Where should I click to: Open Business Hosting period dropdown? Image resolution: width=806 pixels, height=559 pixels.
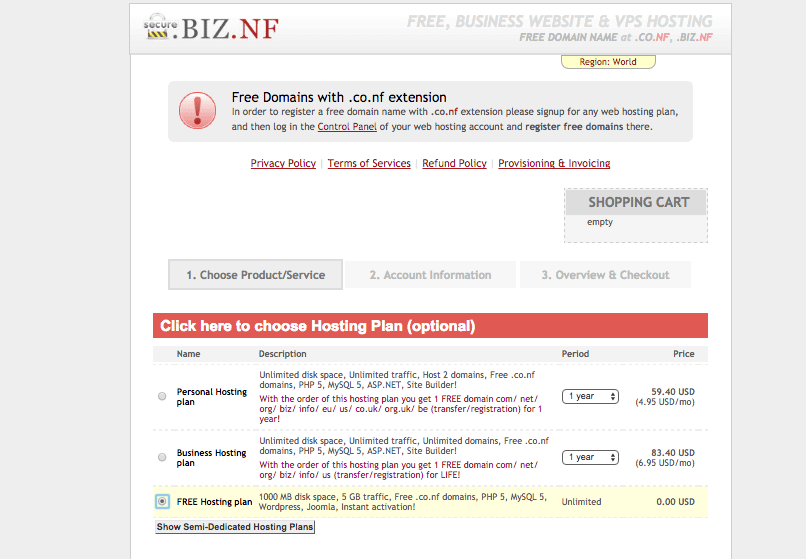(590, 457)
